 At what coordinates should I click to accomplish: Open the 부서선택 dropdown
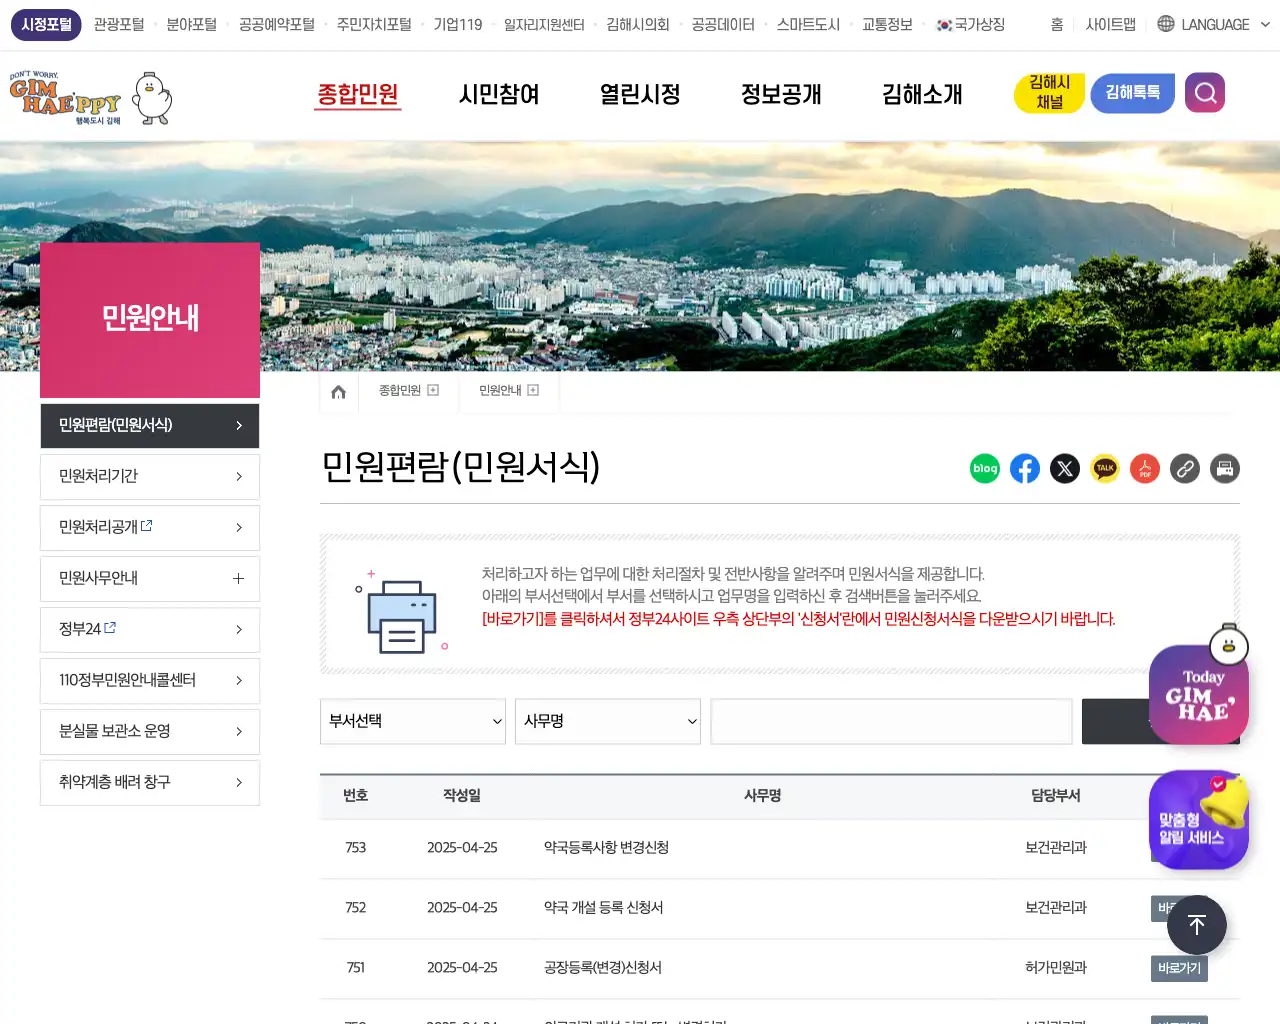click(x=413, y=721)
